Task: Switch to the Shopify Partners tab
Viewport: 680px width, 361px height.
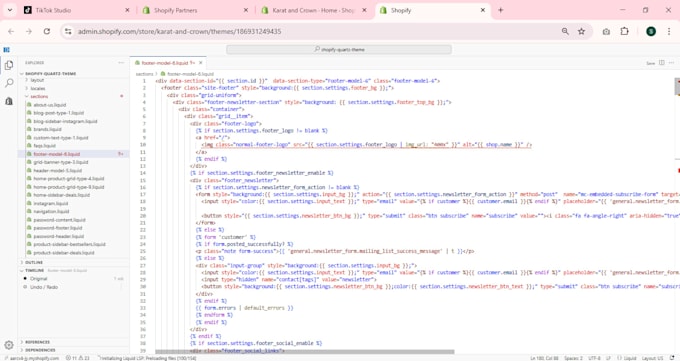Action: pos(194,10)
